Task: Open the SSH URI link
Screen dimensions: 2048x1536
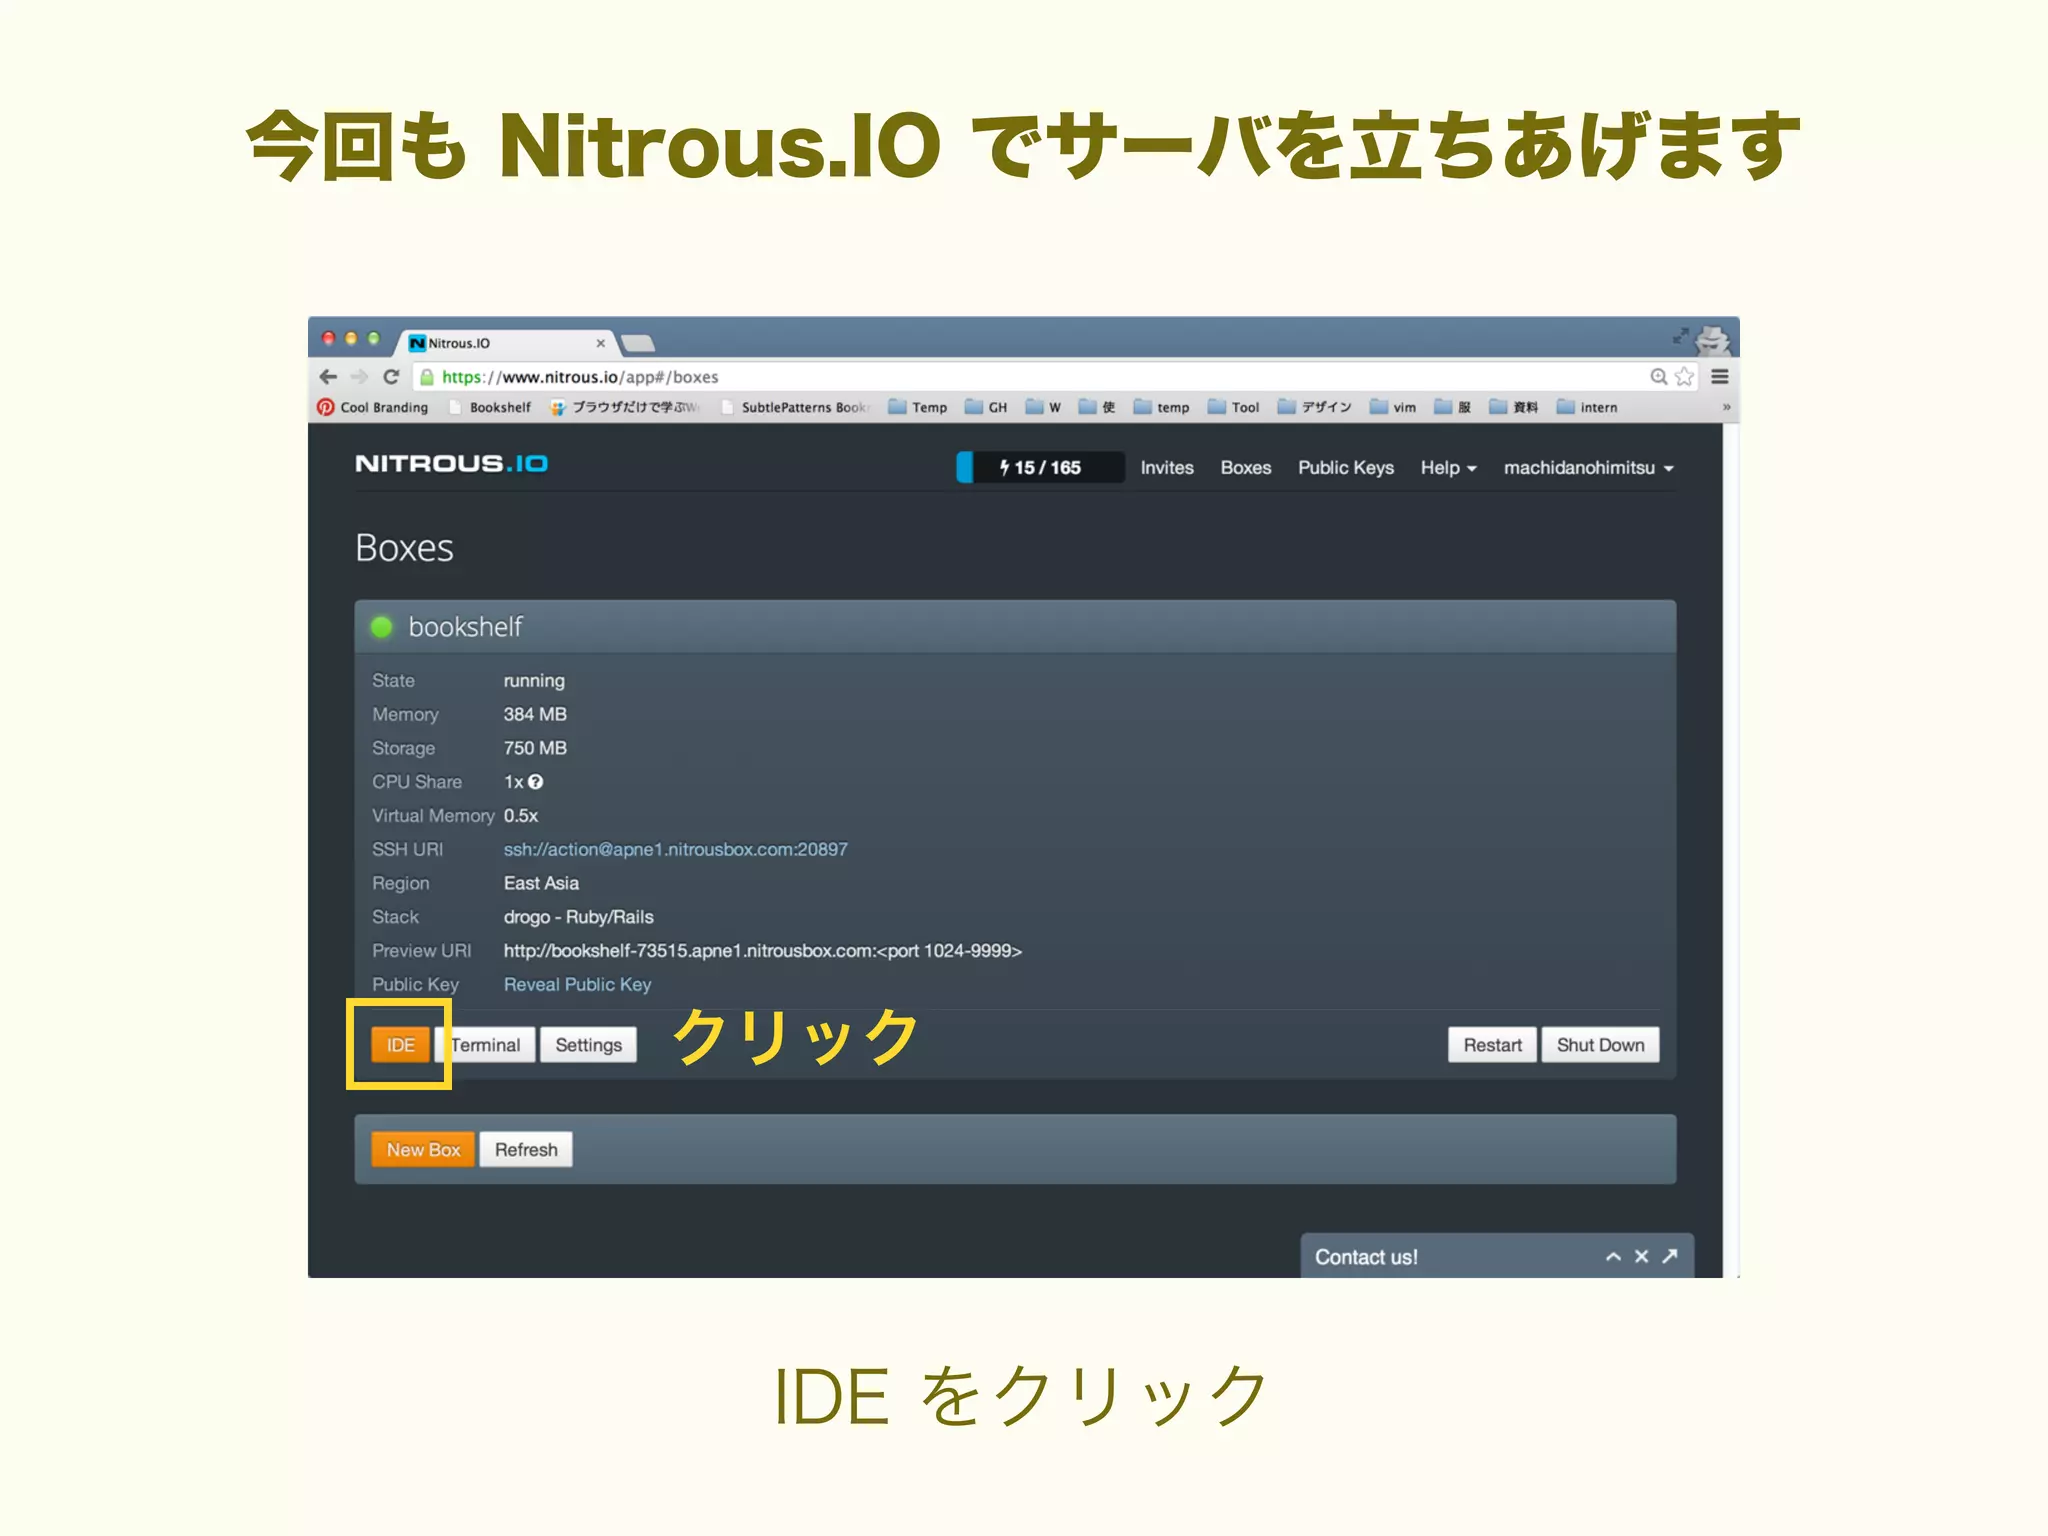Action: [675, 849]
